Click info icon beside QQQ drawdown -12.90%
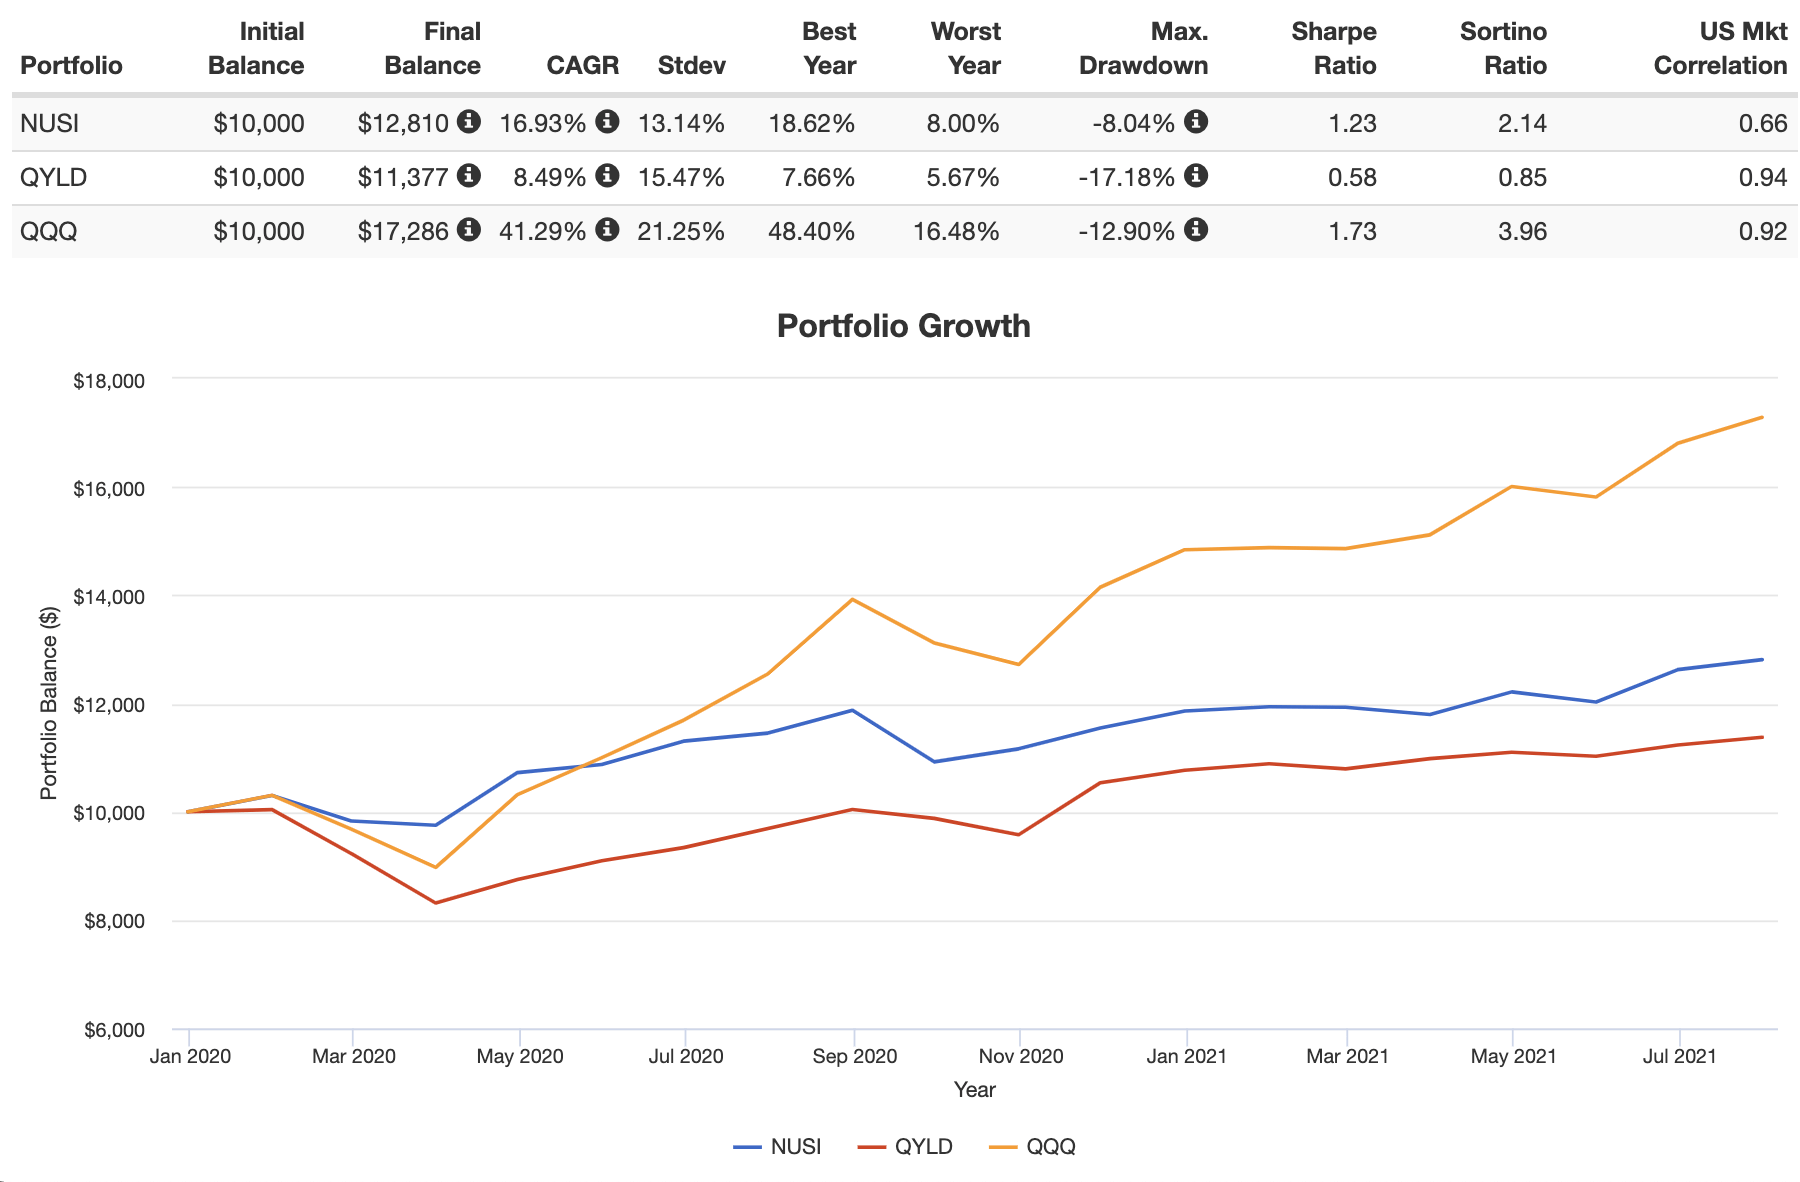 [x=1196, y=230]
